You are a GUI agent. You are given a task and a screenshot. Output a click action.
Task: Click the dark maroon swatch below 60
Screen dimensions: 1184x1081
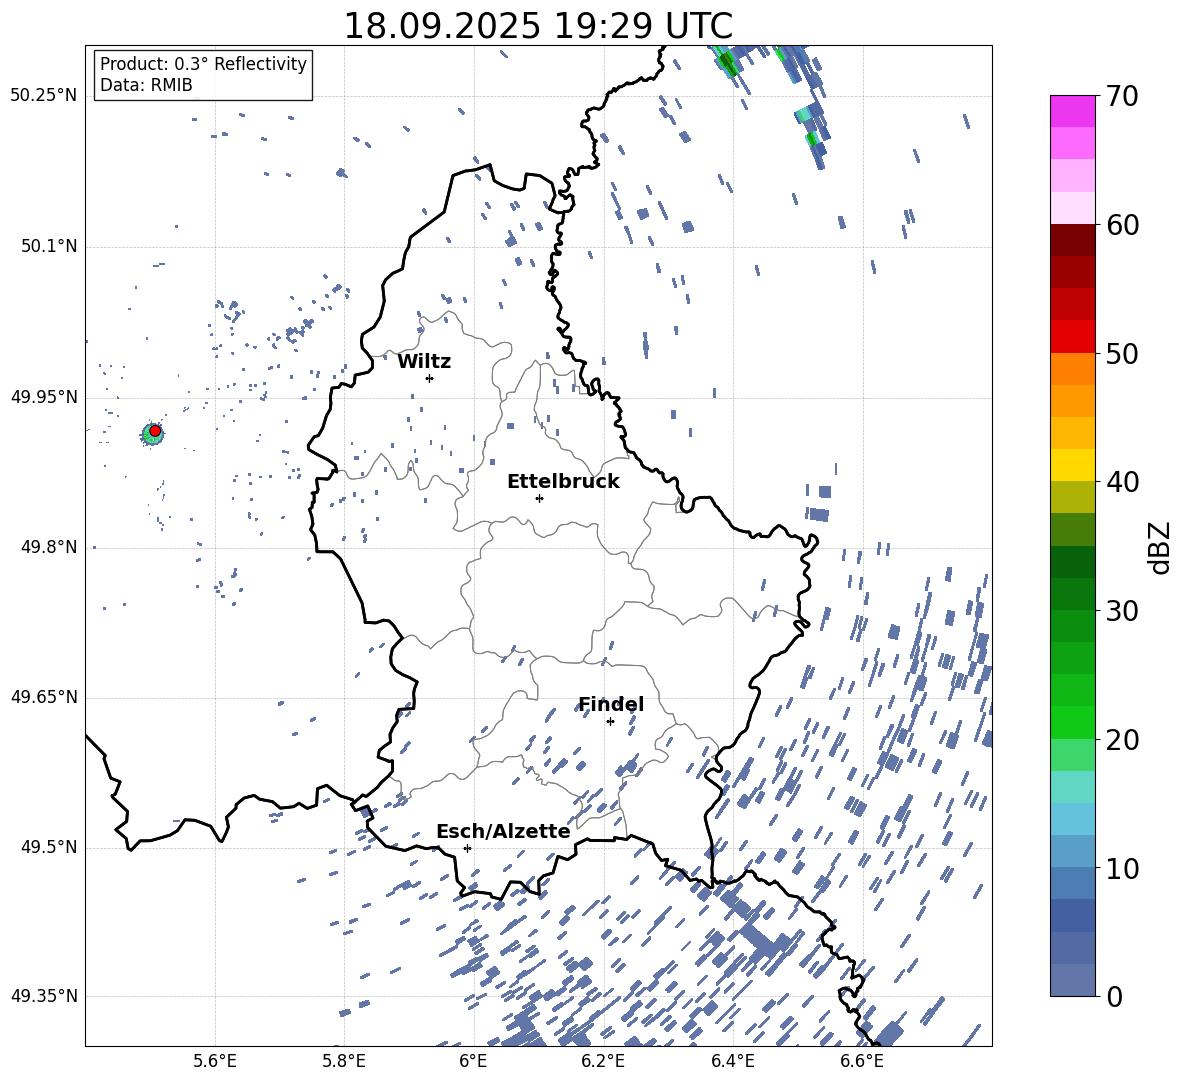(1072, 240)
